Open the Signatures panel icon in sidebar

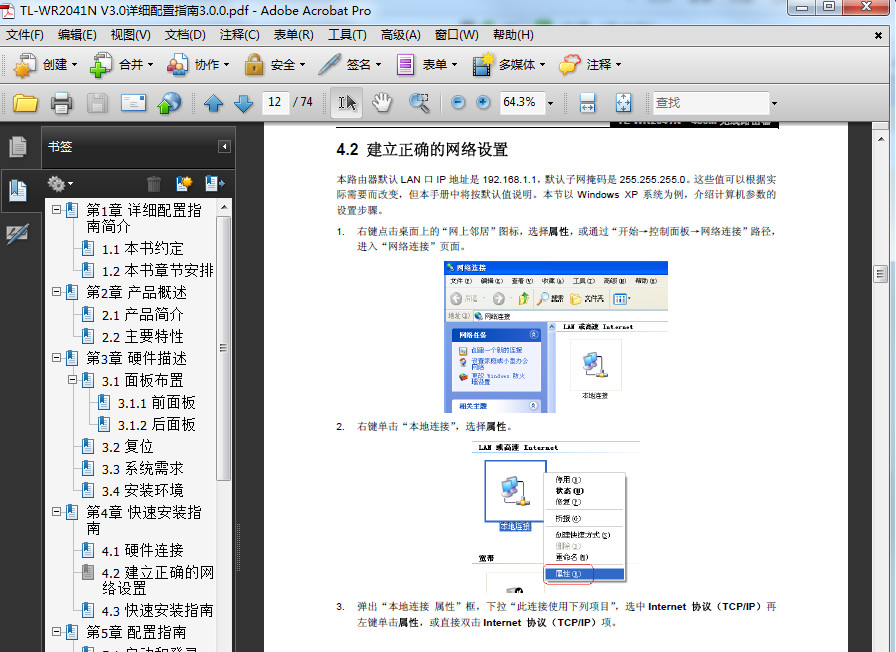pos(18,233)
